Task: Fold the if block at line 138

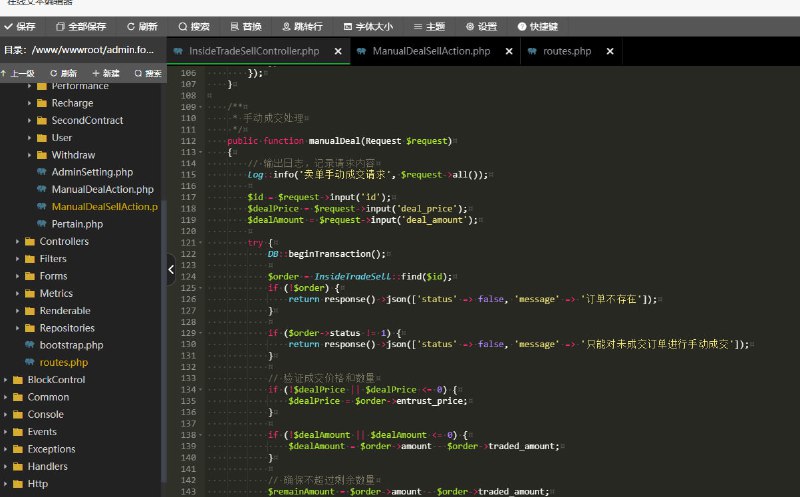Action: 201,435
